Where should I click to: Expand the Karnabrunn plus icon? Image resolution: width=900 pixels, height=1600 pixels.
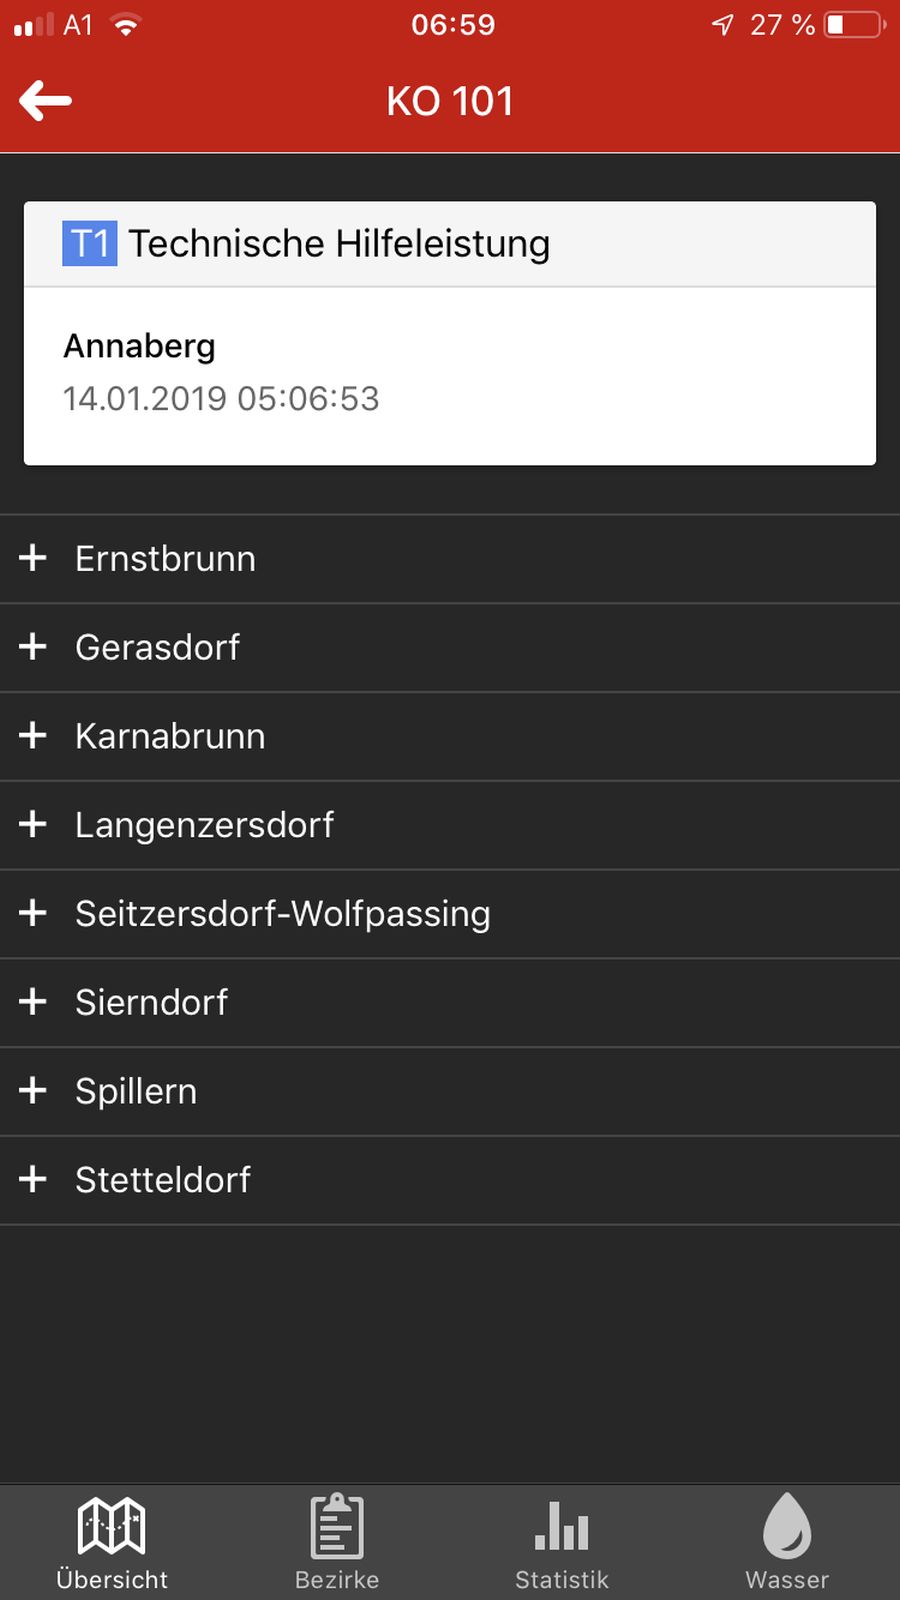[x=33, y=736]
